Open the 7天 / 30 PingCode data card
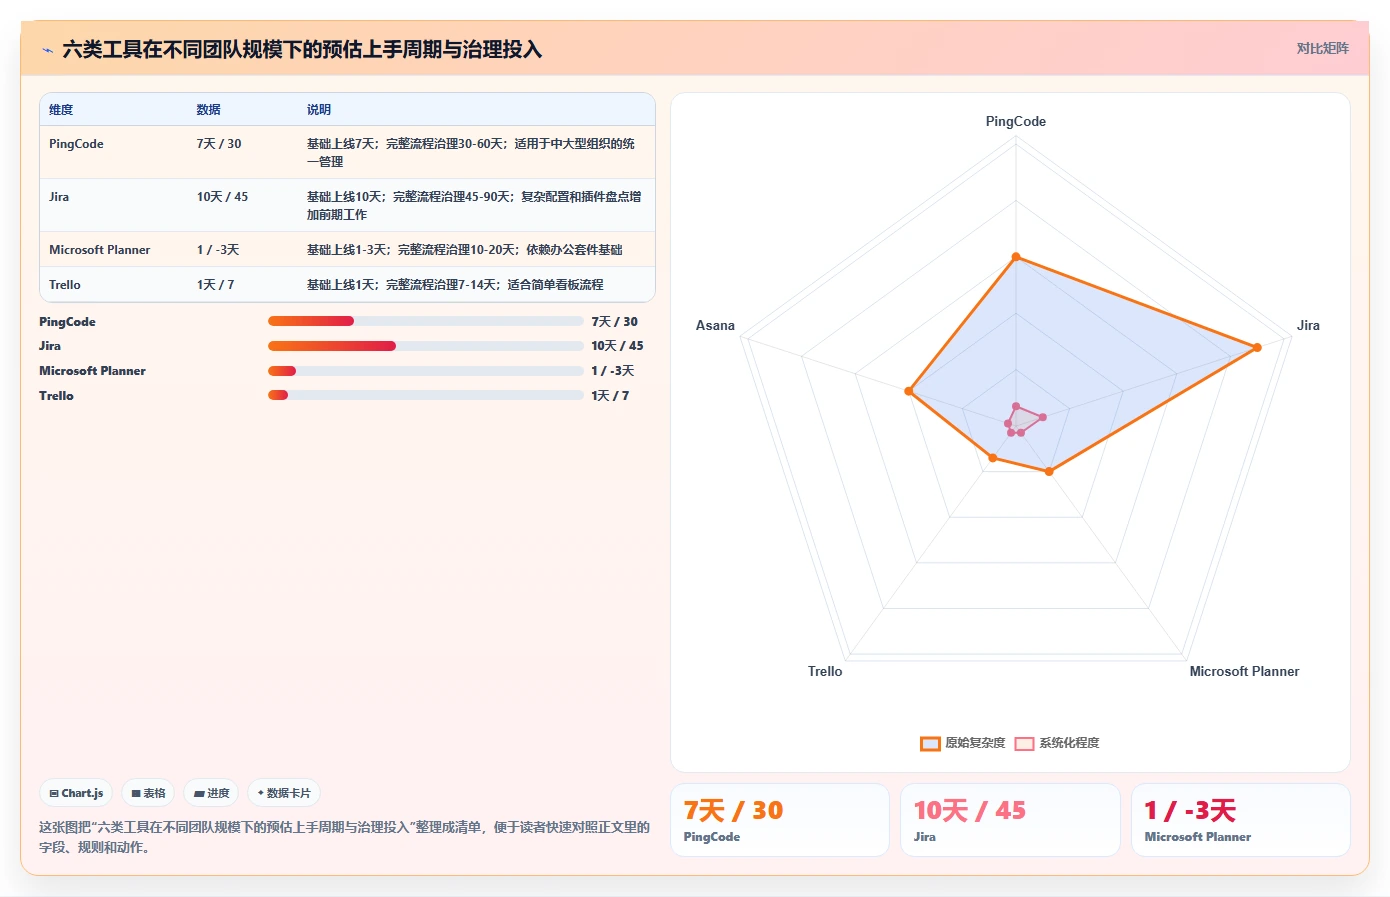 click(x=779, y=820)
